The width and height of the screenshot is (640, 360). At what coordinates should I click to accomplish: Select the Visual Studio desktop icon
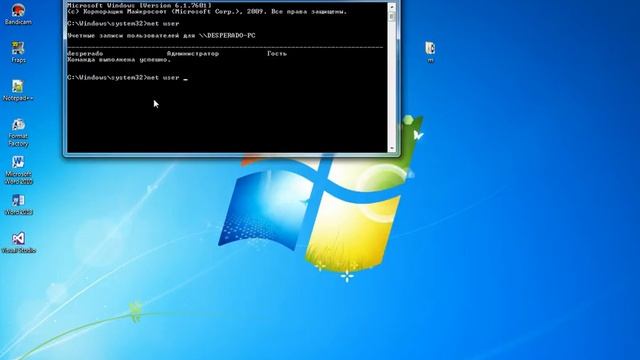pos(18,243)
